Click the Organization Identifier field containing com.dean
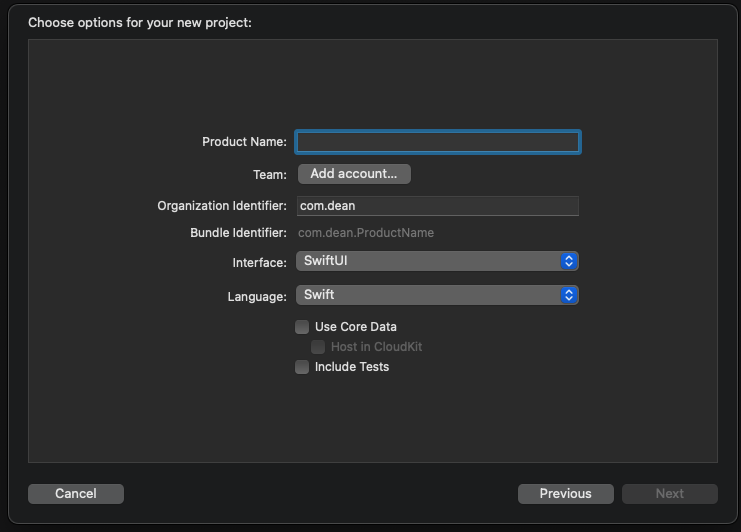Screen dimensions: 741x532 point(438,206)
